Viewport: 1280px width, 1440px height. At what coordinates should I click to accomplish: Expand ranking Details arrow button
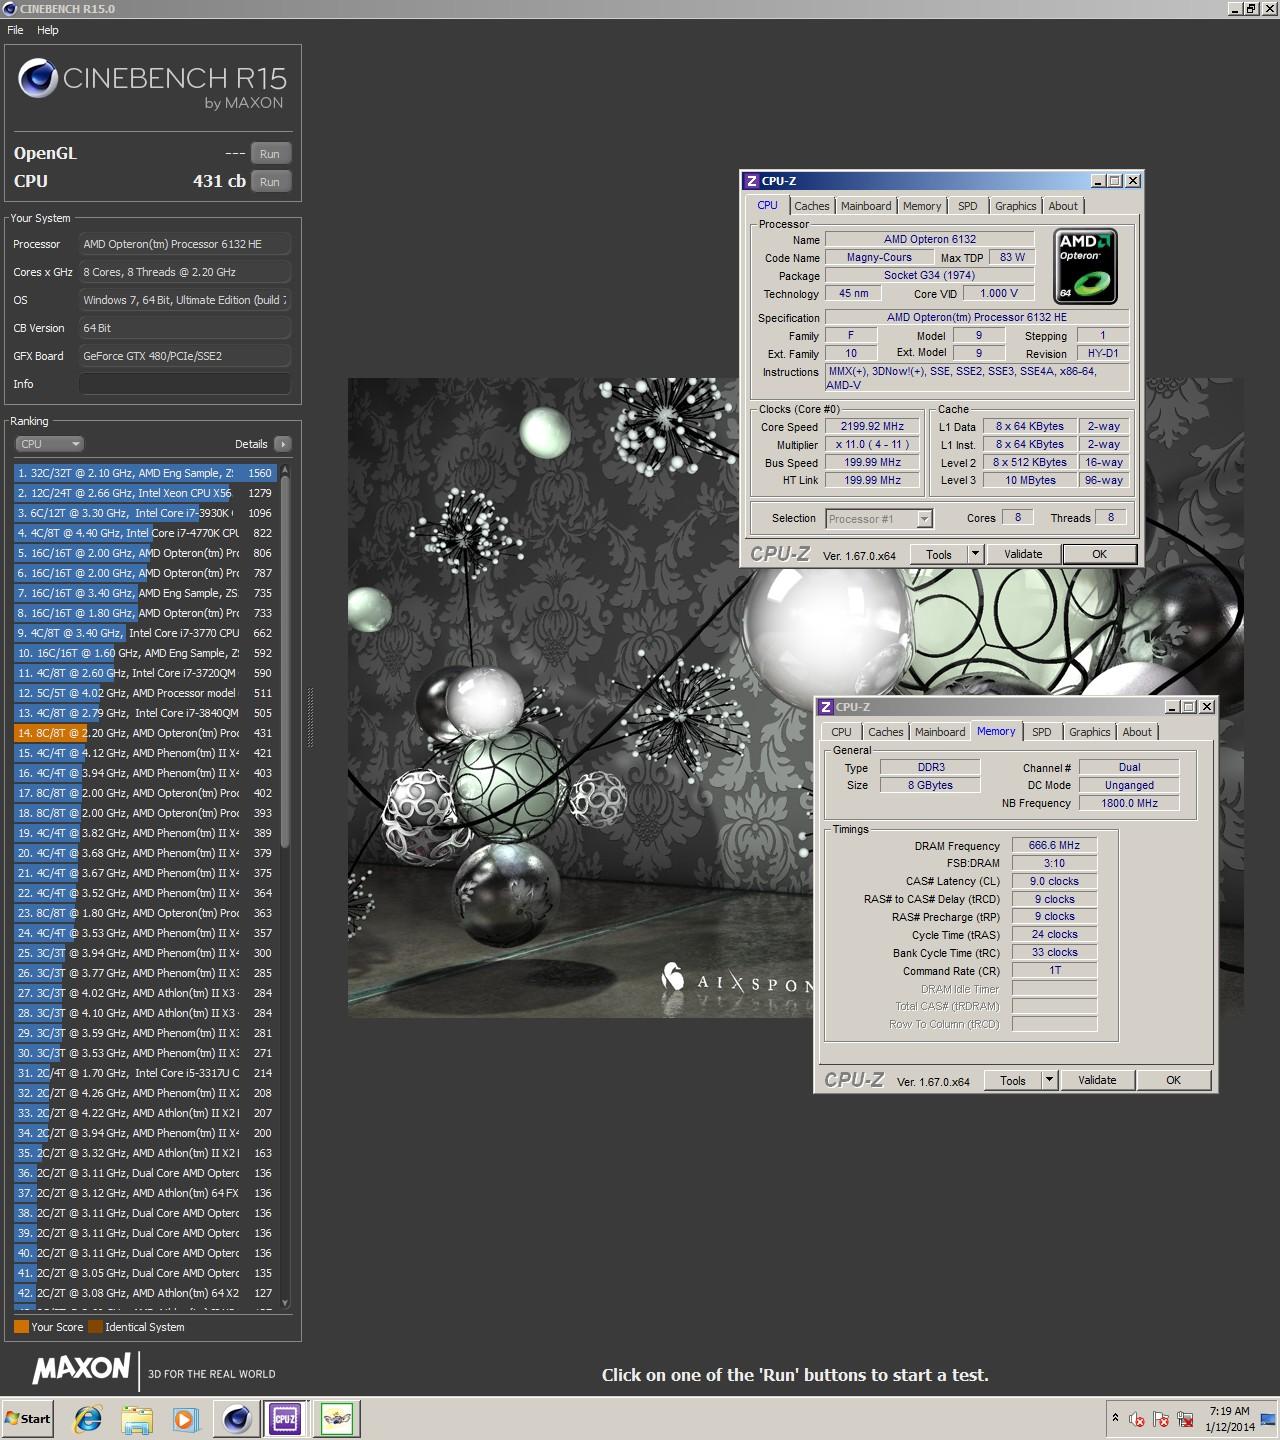click(282, 444)
